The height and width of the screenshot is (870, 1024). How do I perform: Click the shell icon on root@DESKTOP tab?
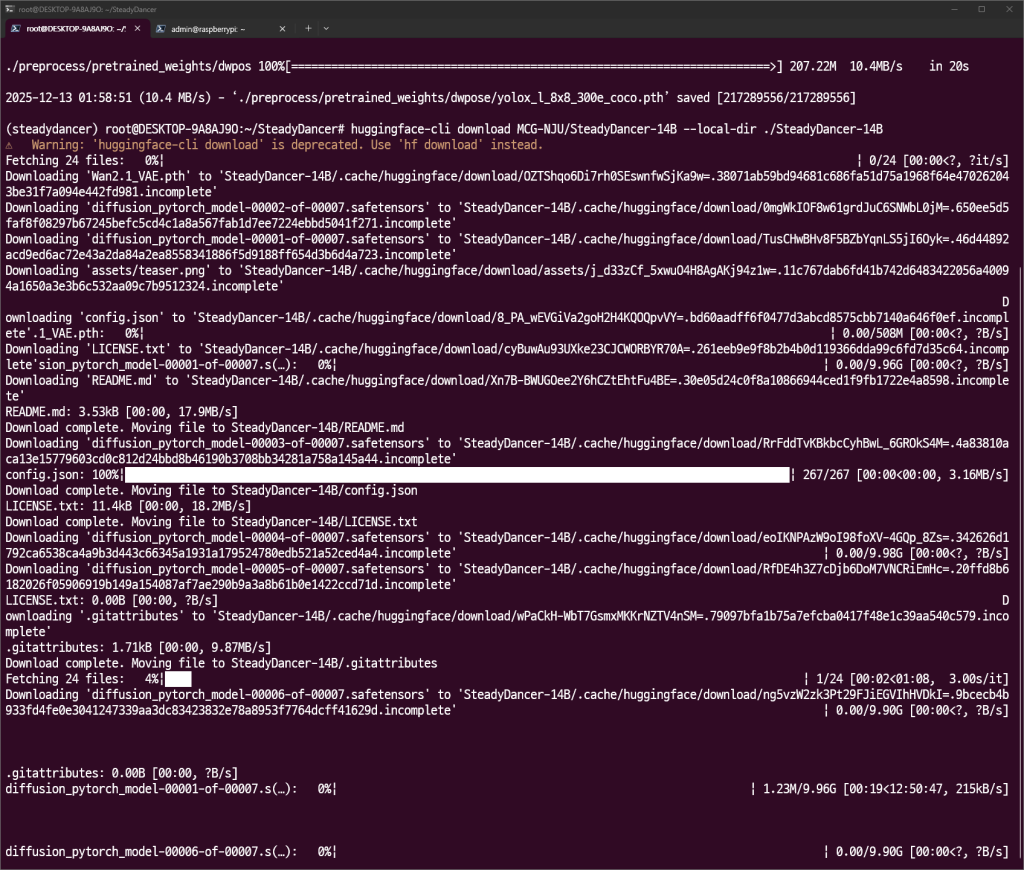[x=17, y=29]
